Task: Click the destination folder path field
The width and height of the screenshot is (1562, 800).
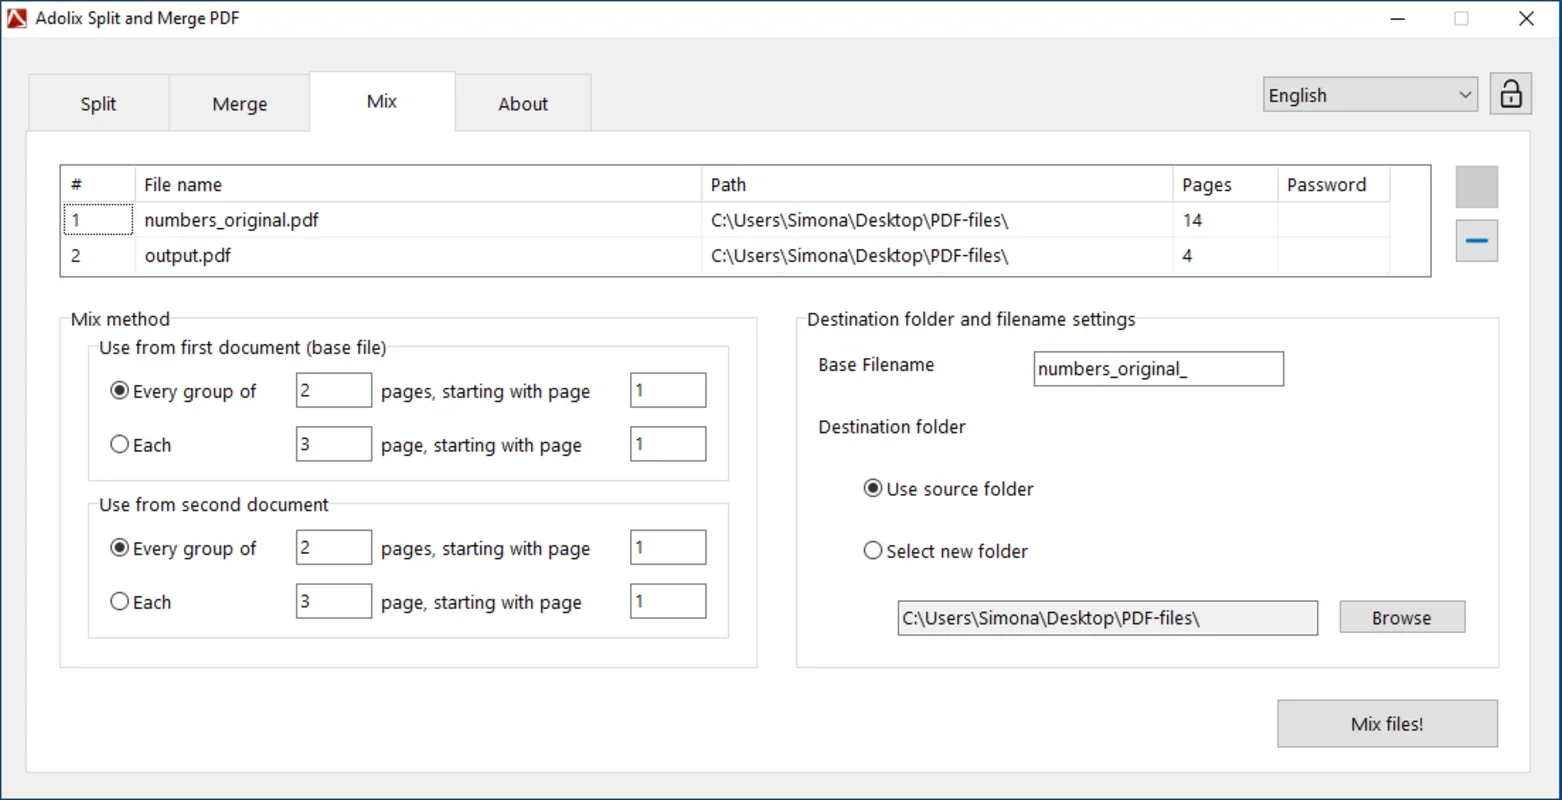Action: click(1107, 617)
